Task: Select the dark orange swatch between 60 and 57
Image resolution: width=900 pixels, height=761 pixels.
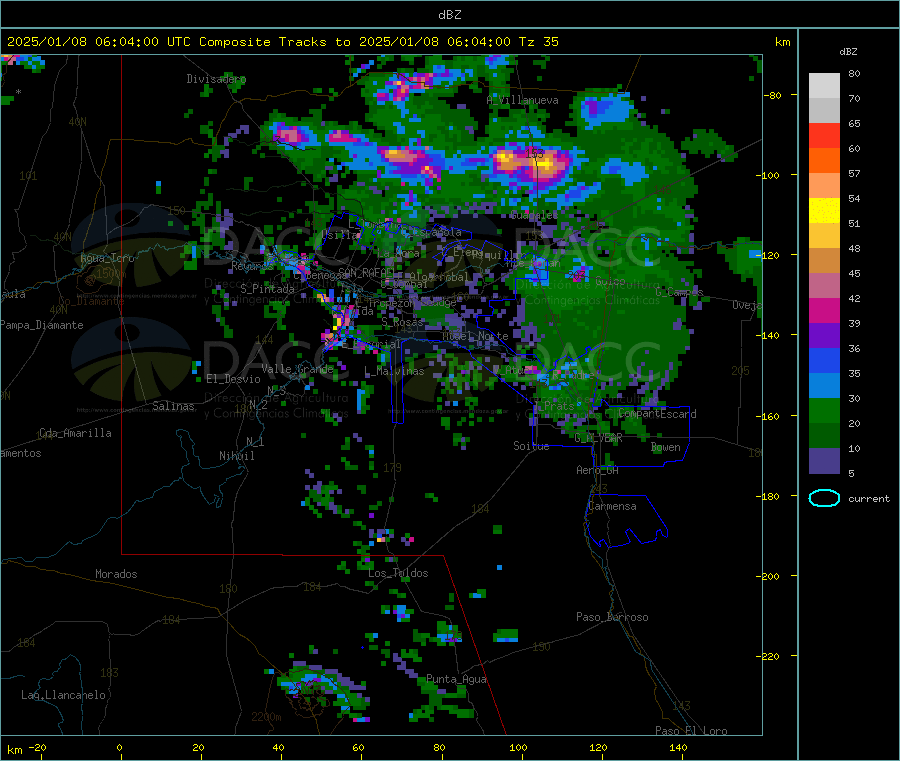Action: tap(824, 161)
